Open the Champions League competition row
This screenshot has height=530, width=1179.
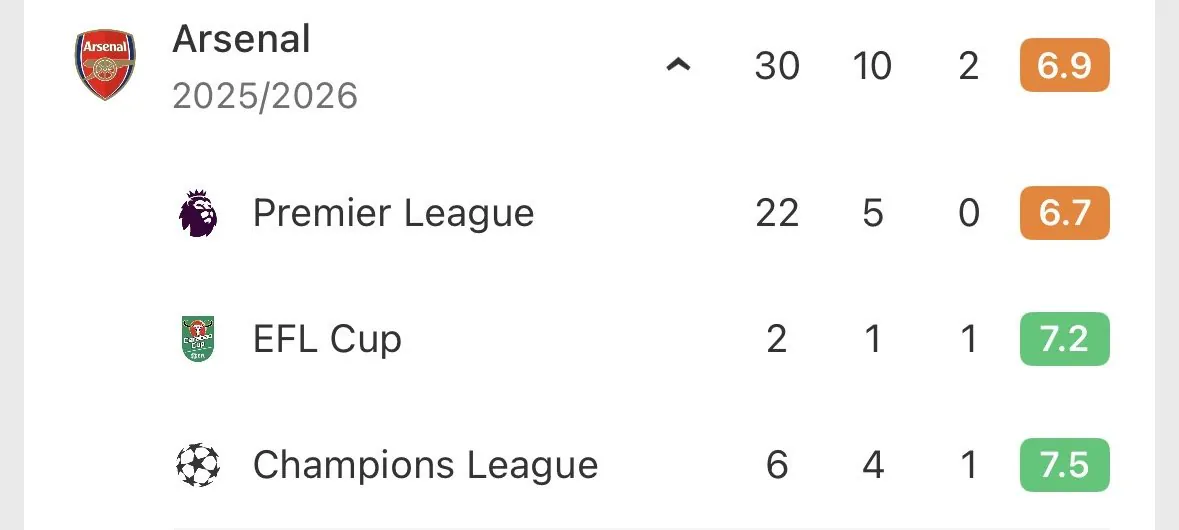(425, 465)
